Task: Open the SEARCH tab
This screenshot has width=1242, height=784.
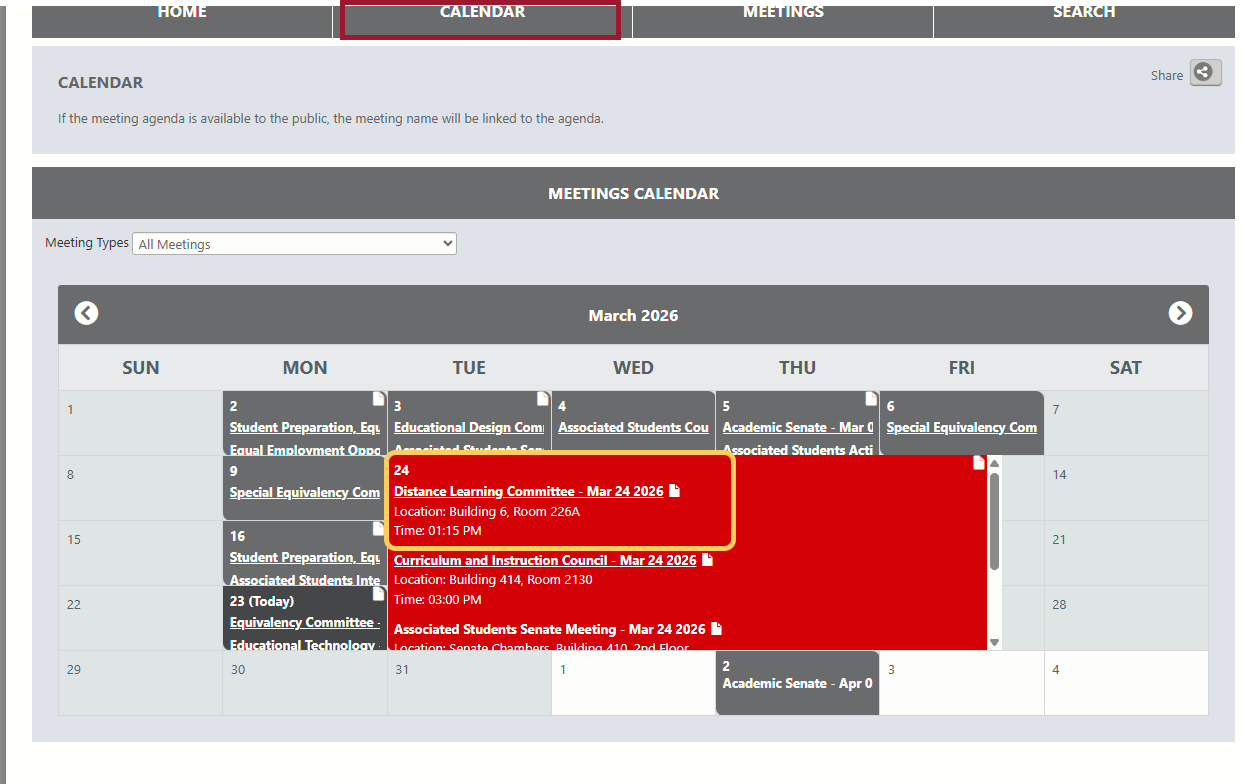Action: [x=1084, y=12]
